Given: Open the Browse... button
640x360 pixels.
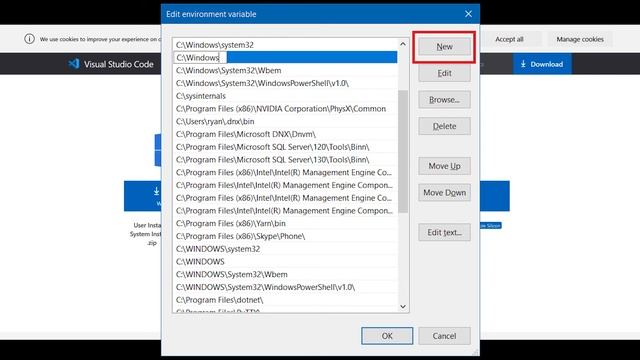Looking at the screenshot, I should pos(444,100).
